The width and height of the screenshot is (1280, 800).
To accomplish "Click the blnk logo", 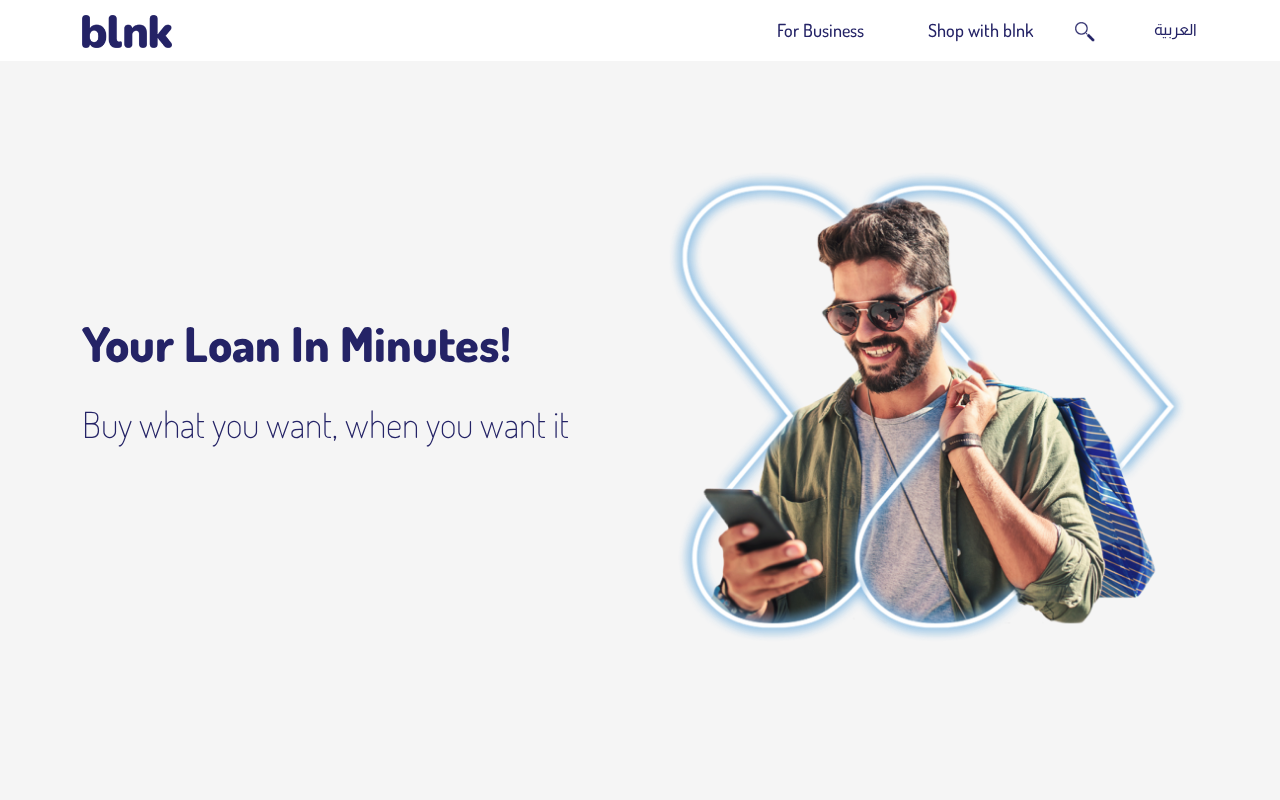I will click(x=127, y=31).
